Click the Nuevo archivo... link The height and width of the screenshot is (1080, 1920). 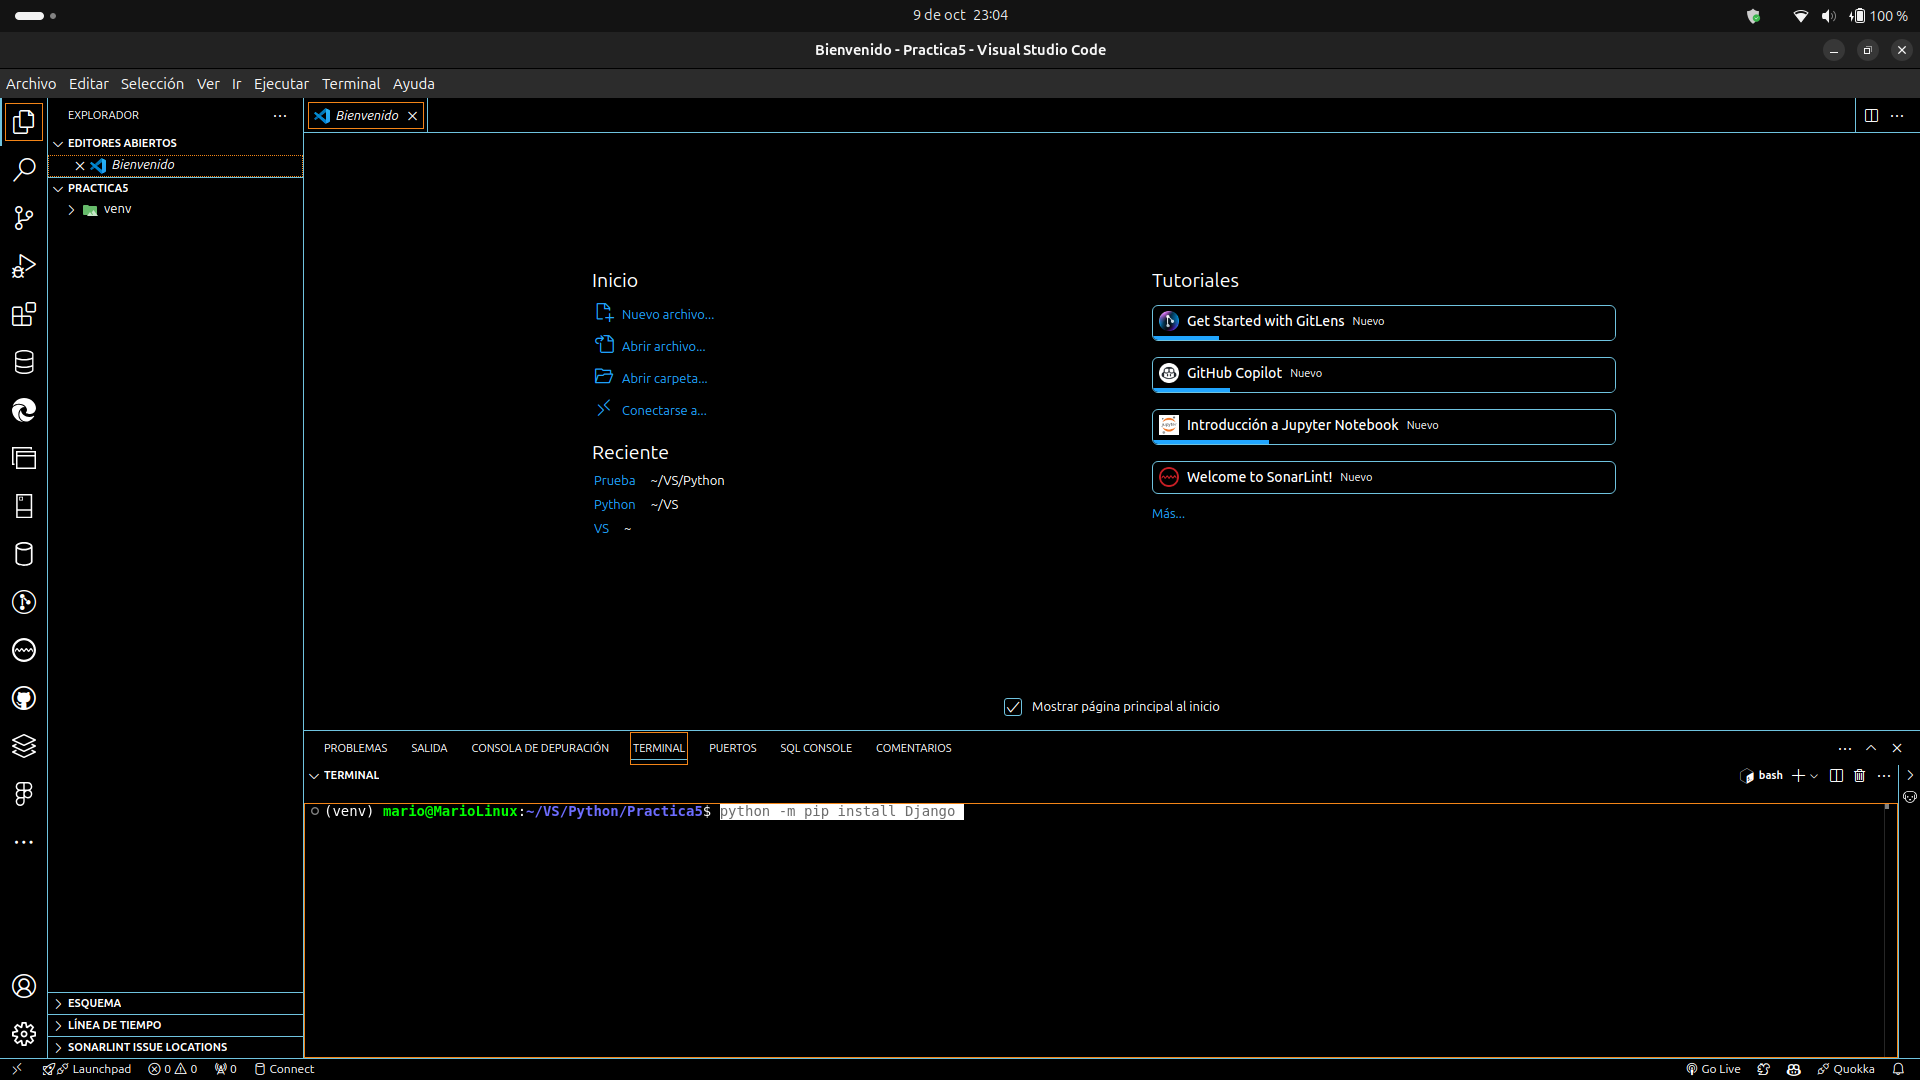pyautogui.click(x=667, y=314)
